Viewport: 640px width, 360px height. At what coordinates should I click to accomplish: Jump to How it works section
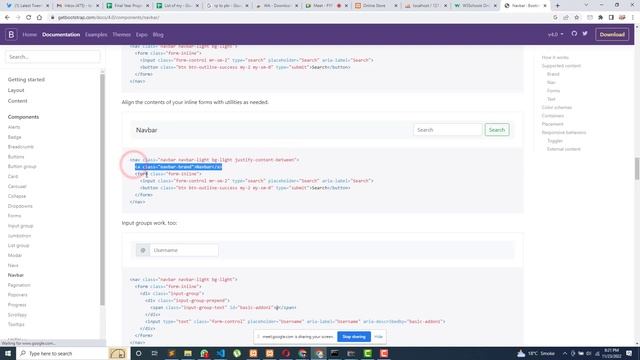point(555,58)
